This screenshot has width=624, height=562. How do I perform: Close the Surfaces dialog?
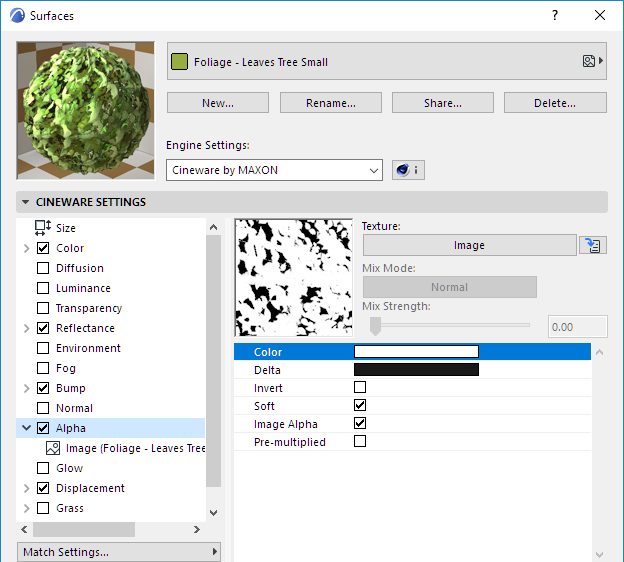coord(600,15)
